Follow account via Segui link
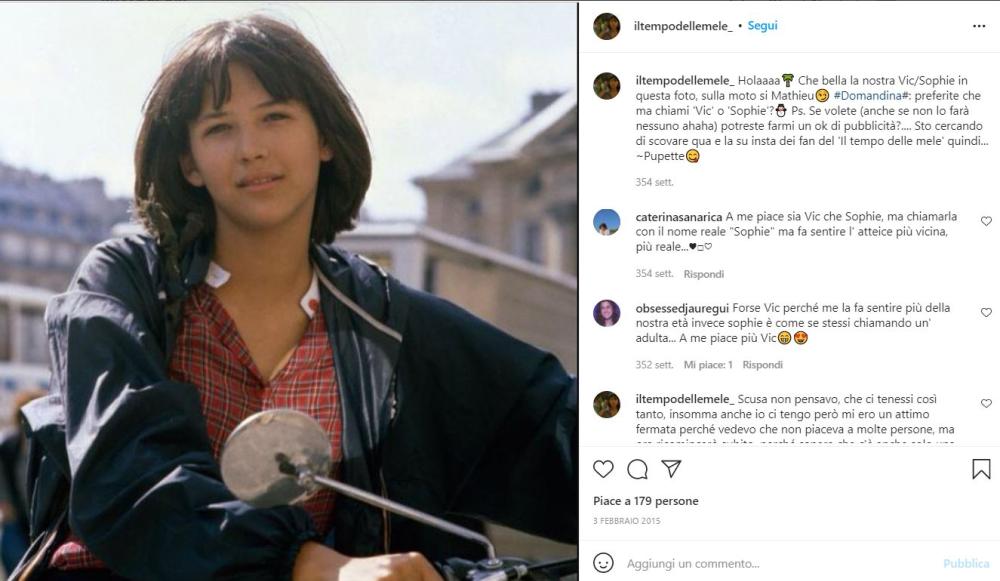This screenshot has width=1000, height=581. [x=762, y=26]
